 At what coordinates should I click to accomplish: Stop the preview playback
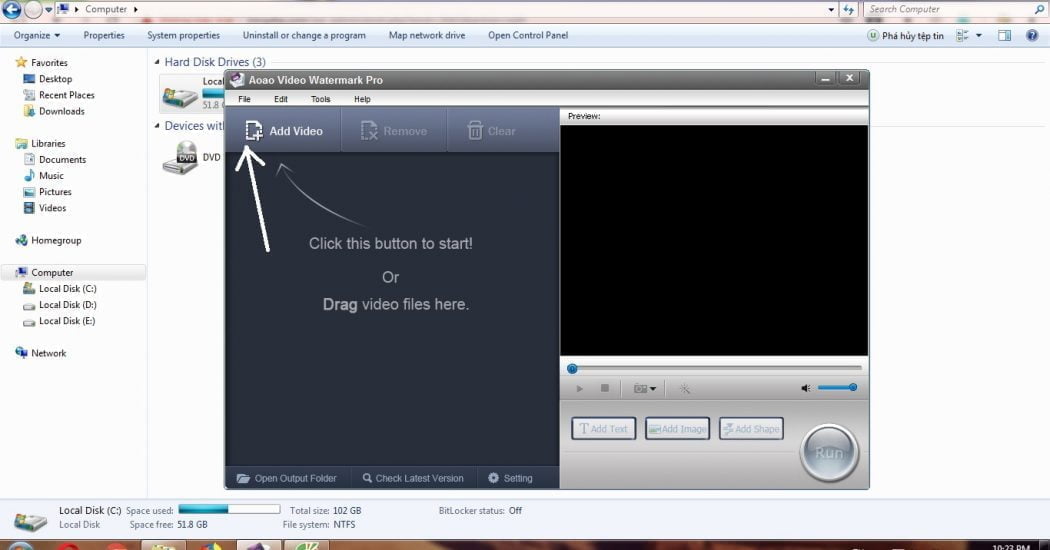tap(605, 388)
